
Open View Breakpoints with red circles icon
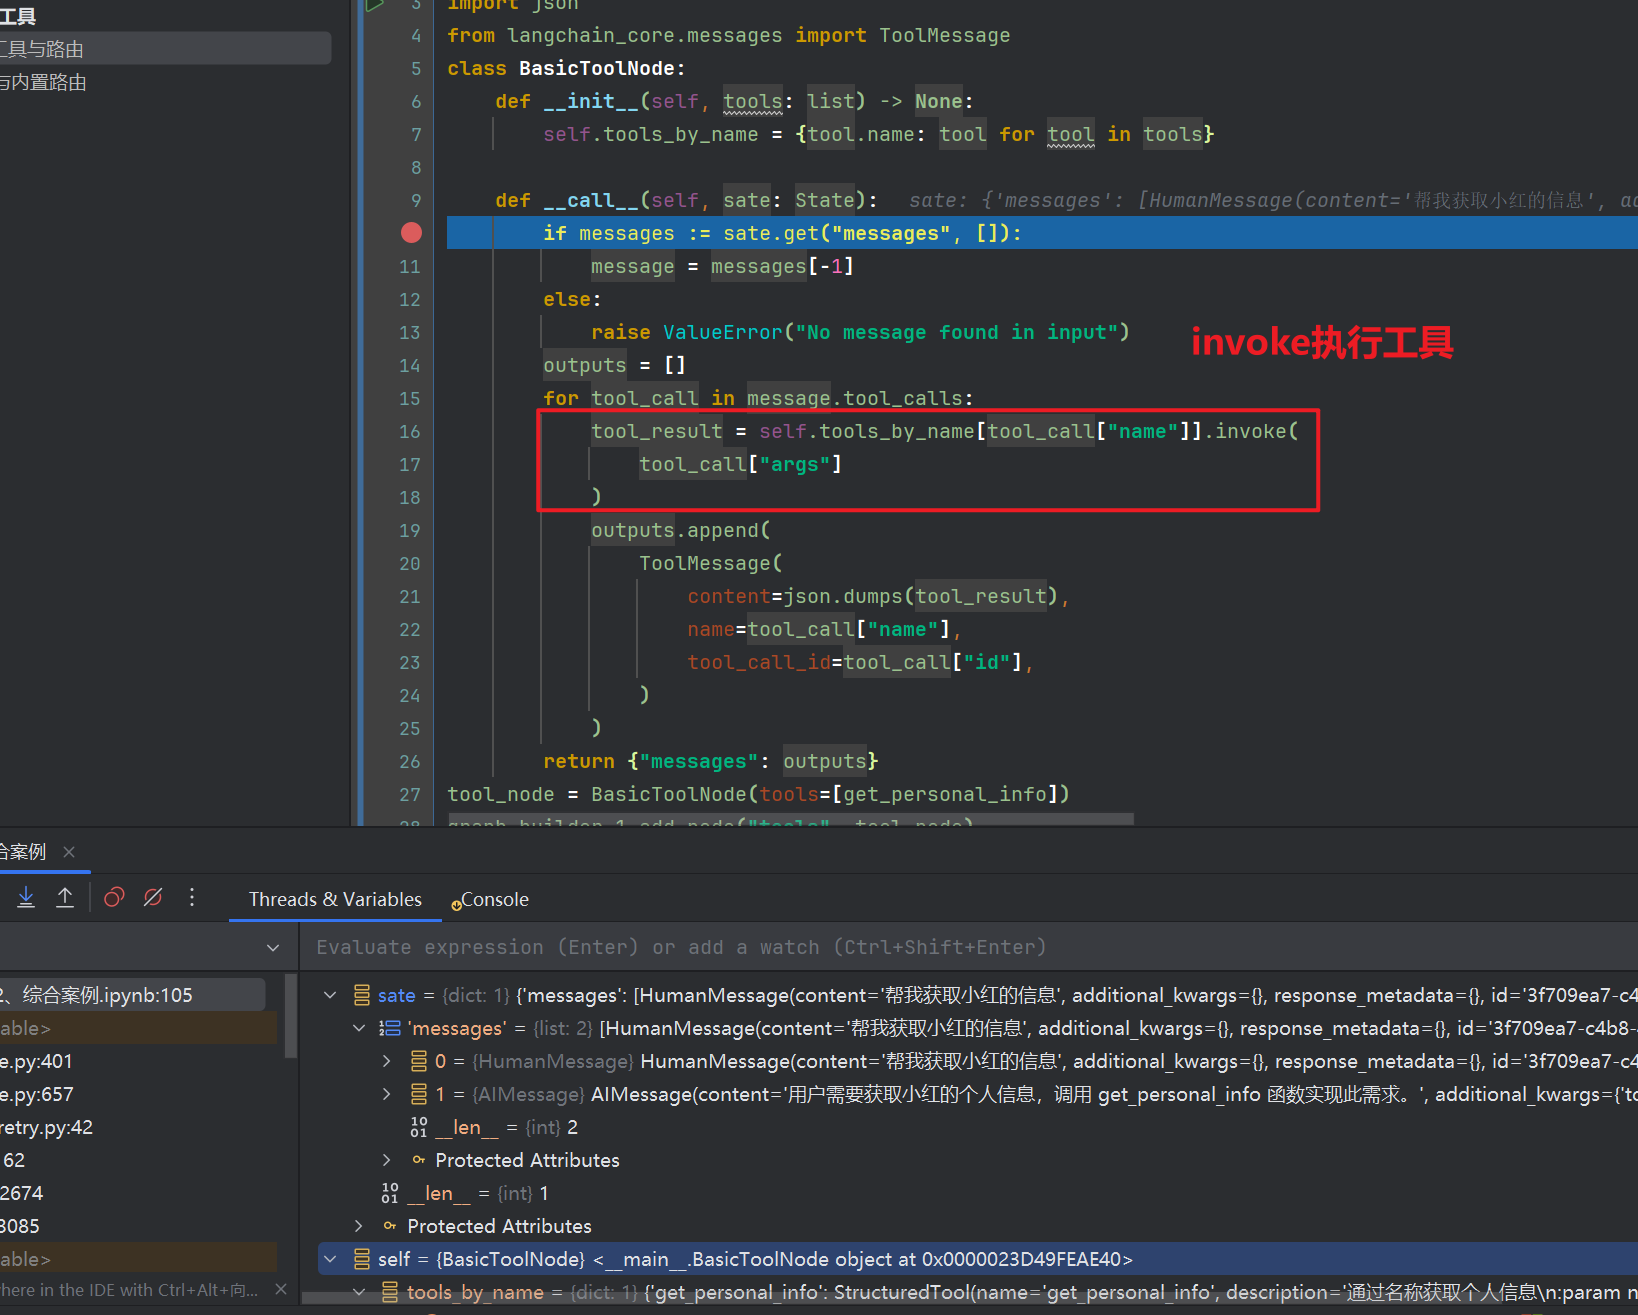click(114, 898)
